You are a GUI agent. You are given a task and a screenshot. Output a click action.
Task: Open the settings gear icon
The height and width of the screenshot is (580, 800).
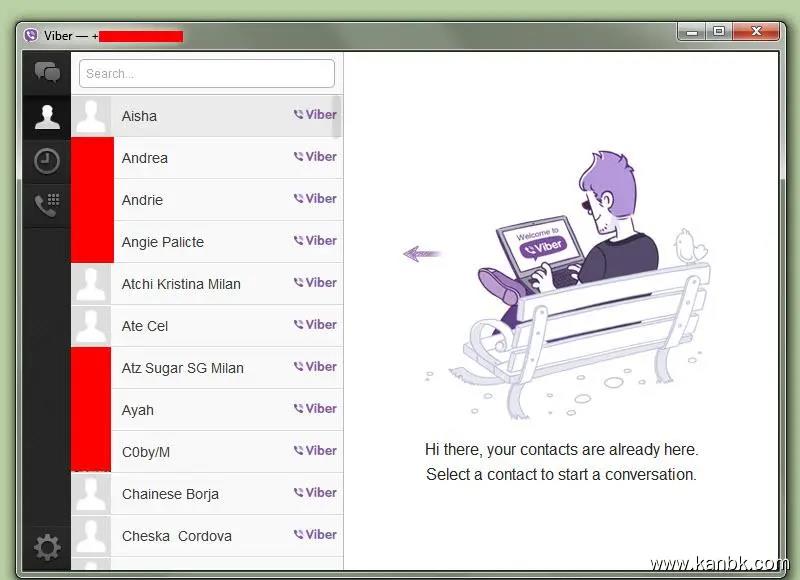47,547
